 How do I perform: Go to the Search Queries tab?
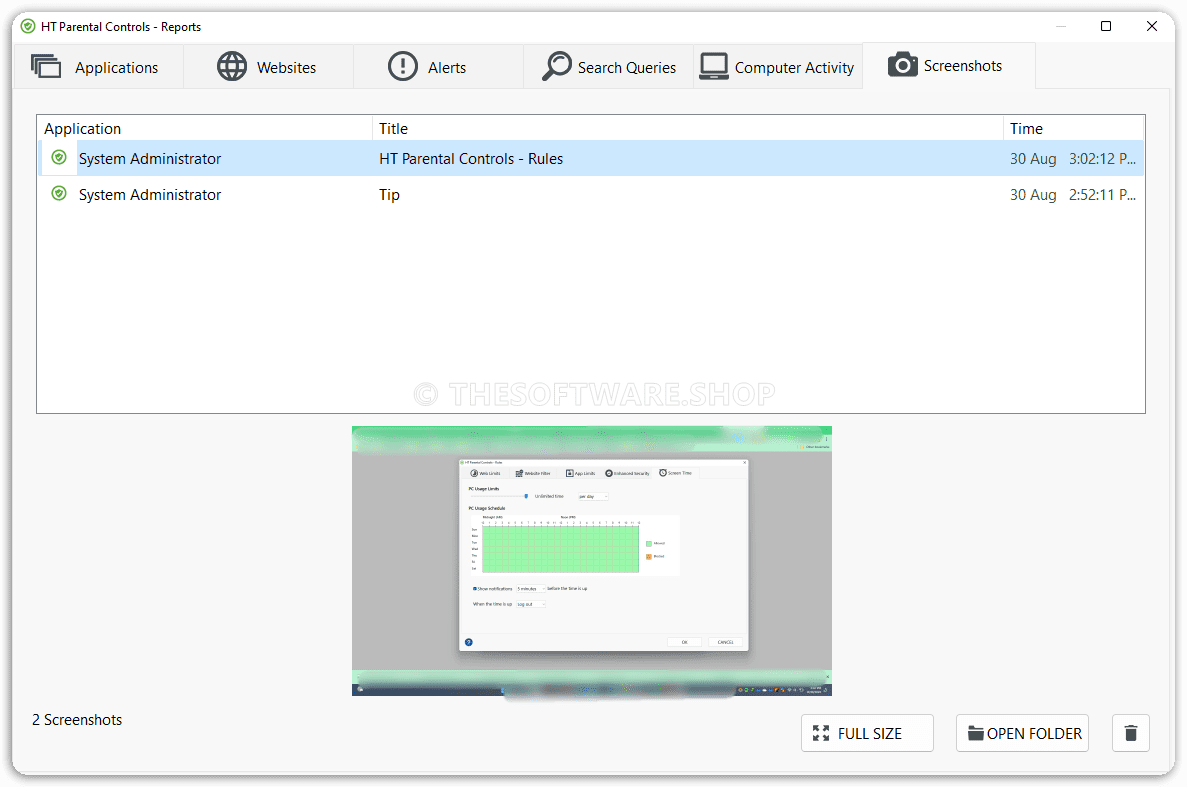coord(609,67)
